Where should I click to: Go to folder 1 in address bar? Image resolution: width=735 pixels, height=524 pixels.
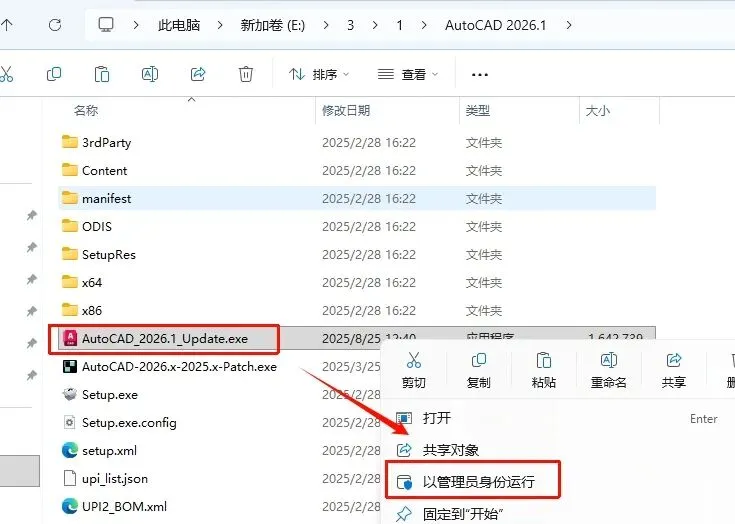pos(399,25)
